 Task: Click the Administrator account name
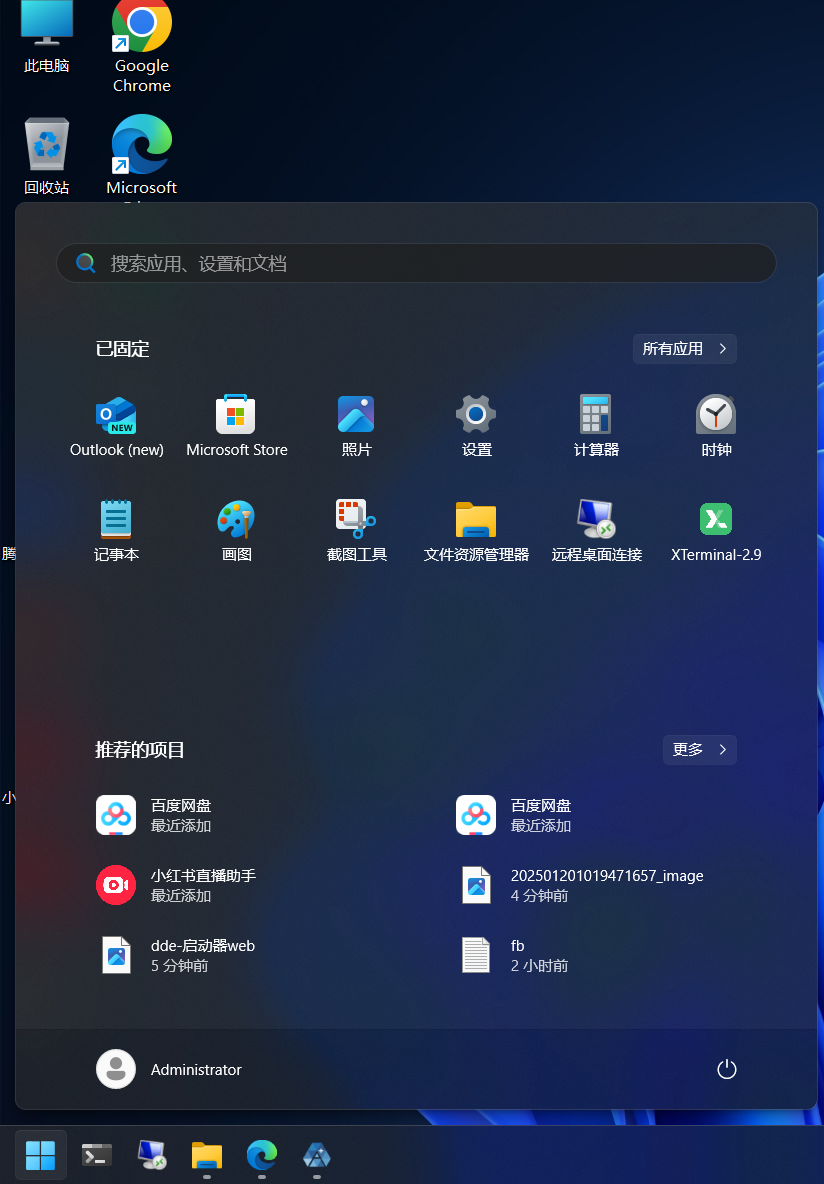click(x=196, y=1070)
